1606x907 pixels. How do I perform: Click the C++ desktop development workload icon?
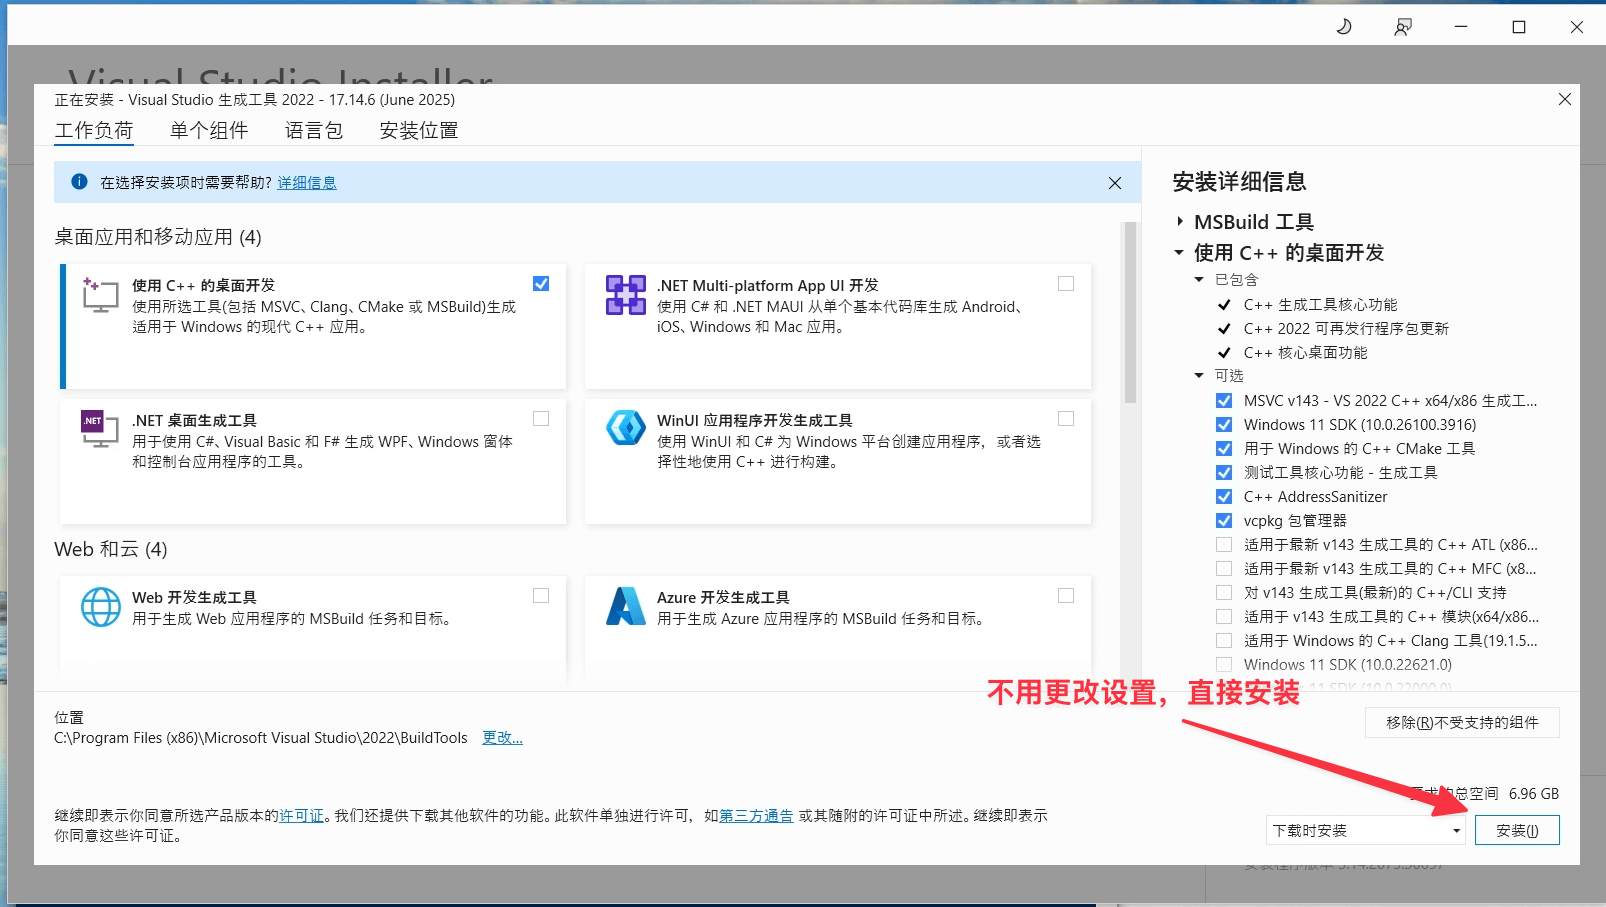100,295
